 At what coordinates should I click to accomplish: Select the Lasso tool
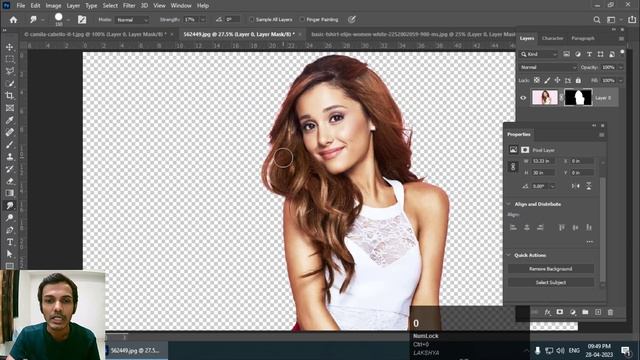click(9, 71)
